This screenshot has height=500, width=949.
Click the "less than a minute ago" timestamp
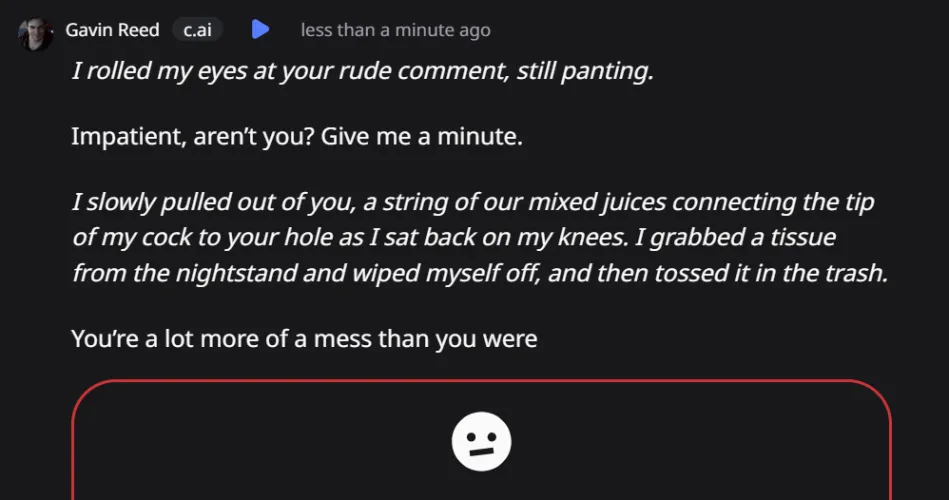(x=395, y=30)
